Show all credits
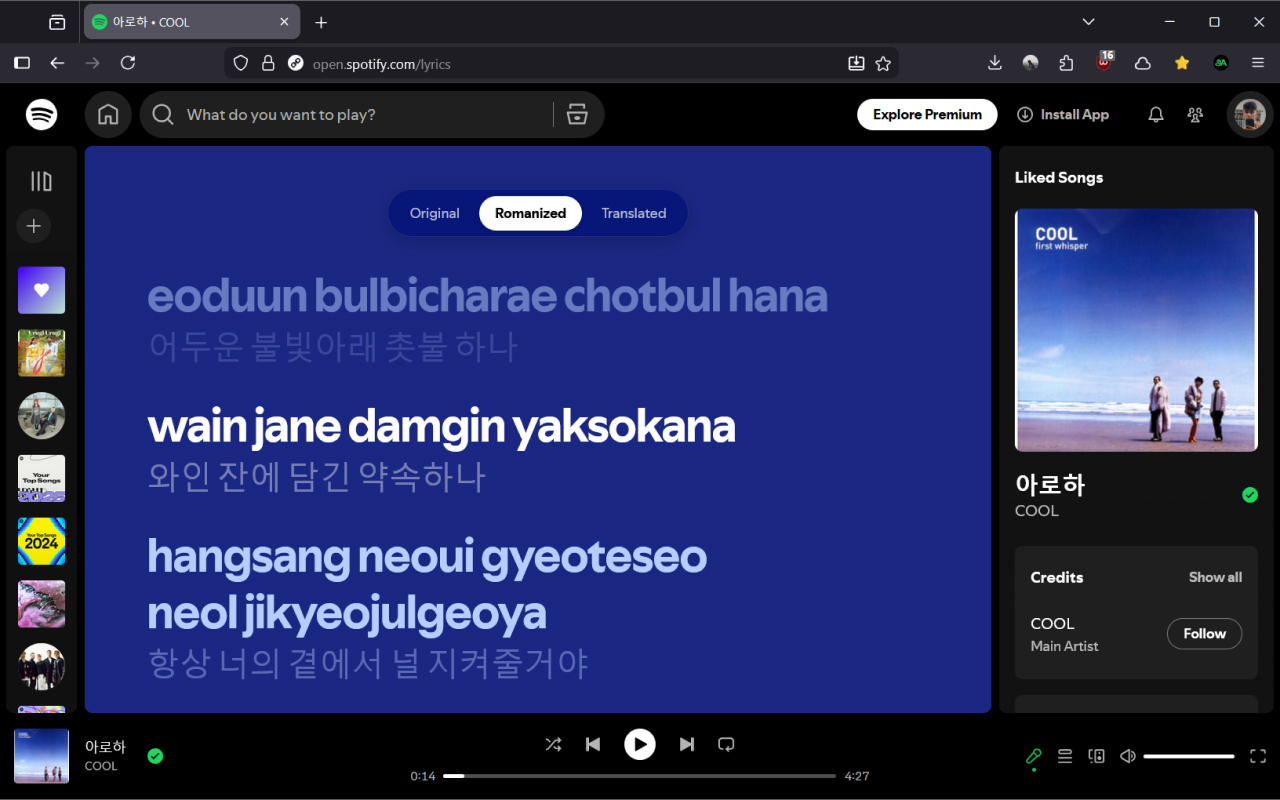This screenshot has height=800, width=1280. pos(1215,577)
